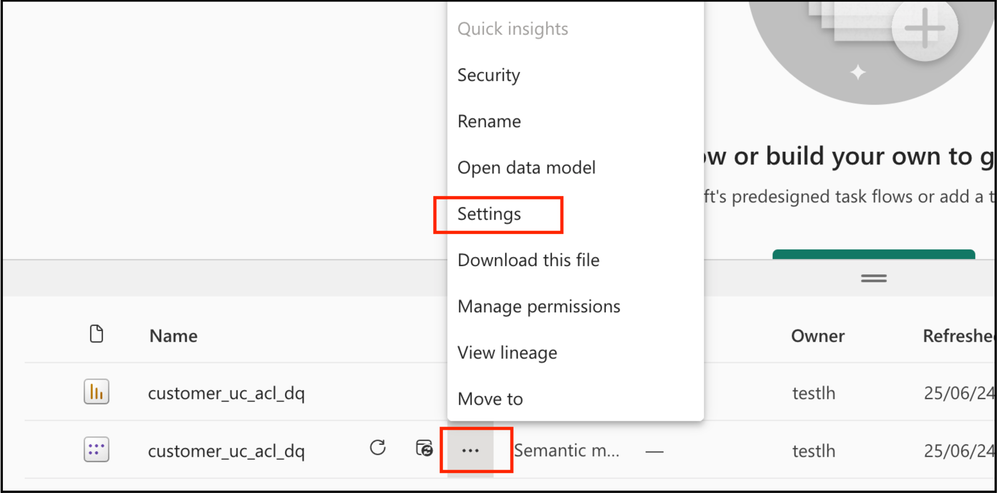Click the file type column header icon
This screenshot has width=998, height=493.
pyautogui.click(x=96, y=333)
